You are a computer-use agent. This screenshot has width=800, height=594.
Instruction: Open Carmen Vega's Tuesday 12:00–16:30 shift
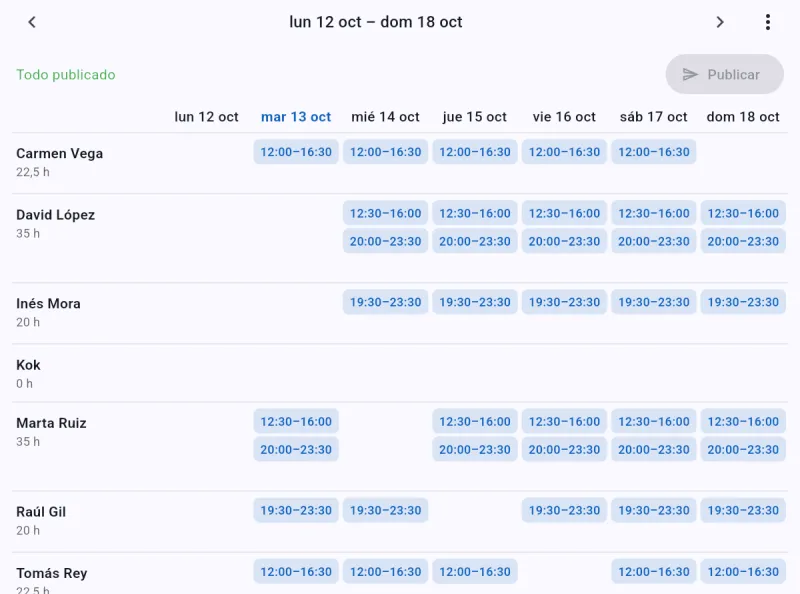click(296, 152)
